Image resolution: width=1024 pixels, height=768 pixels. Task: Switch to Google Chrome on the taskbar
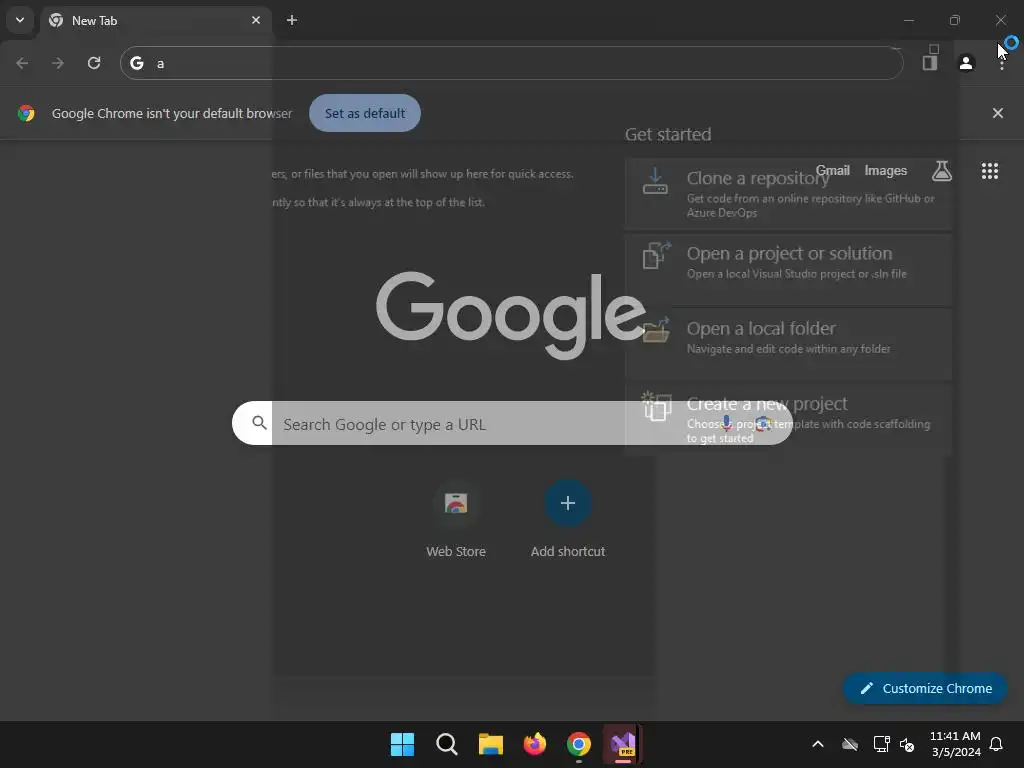point(579,744)
